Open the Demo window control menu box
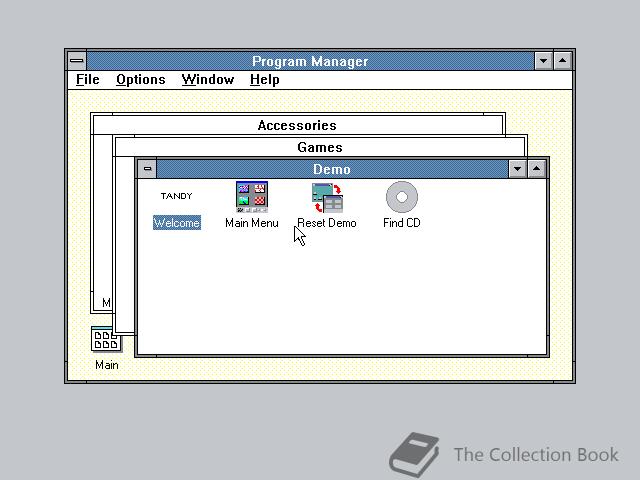 [x=147, y=169]
